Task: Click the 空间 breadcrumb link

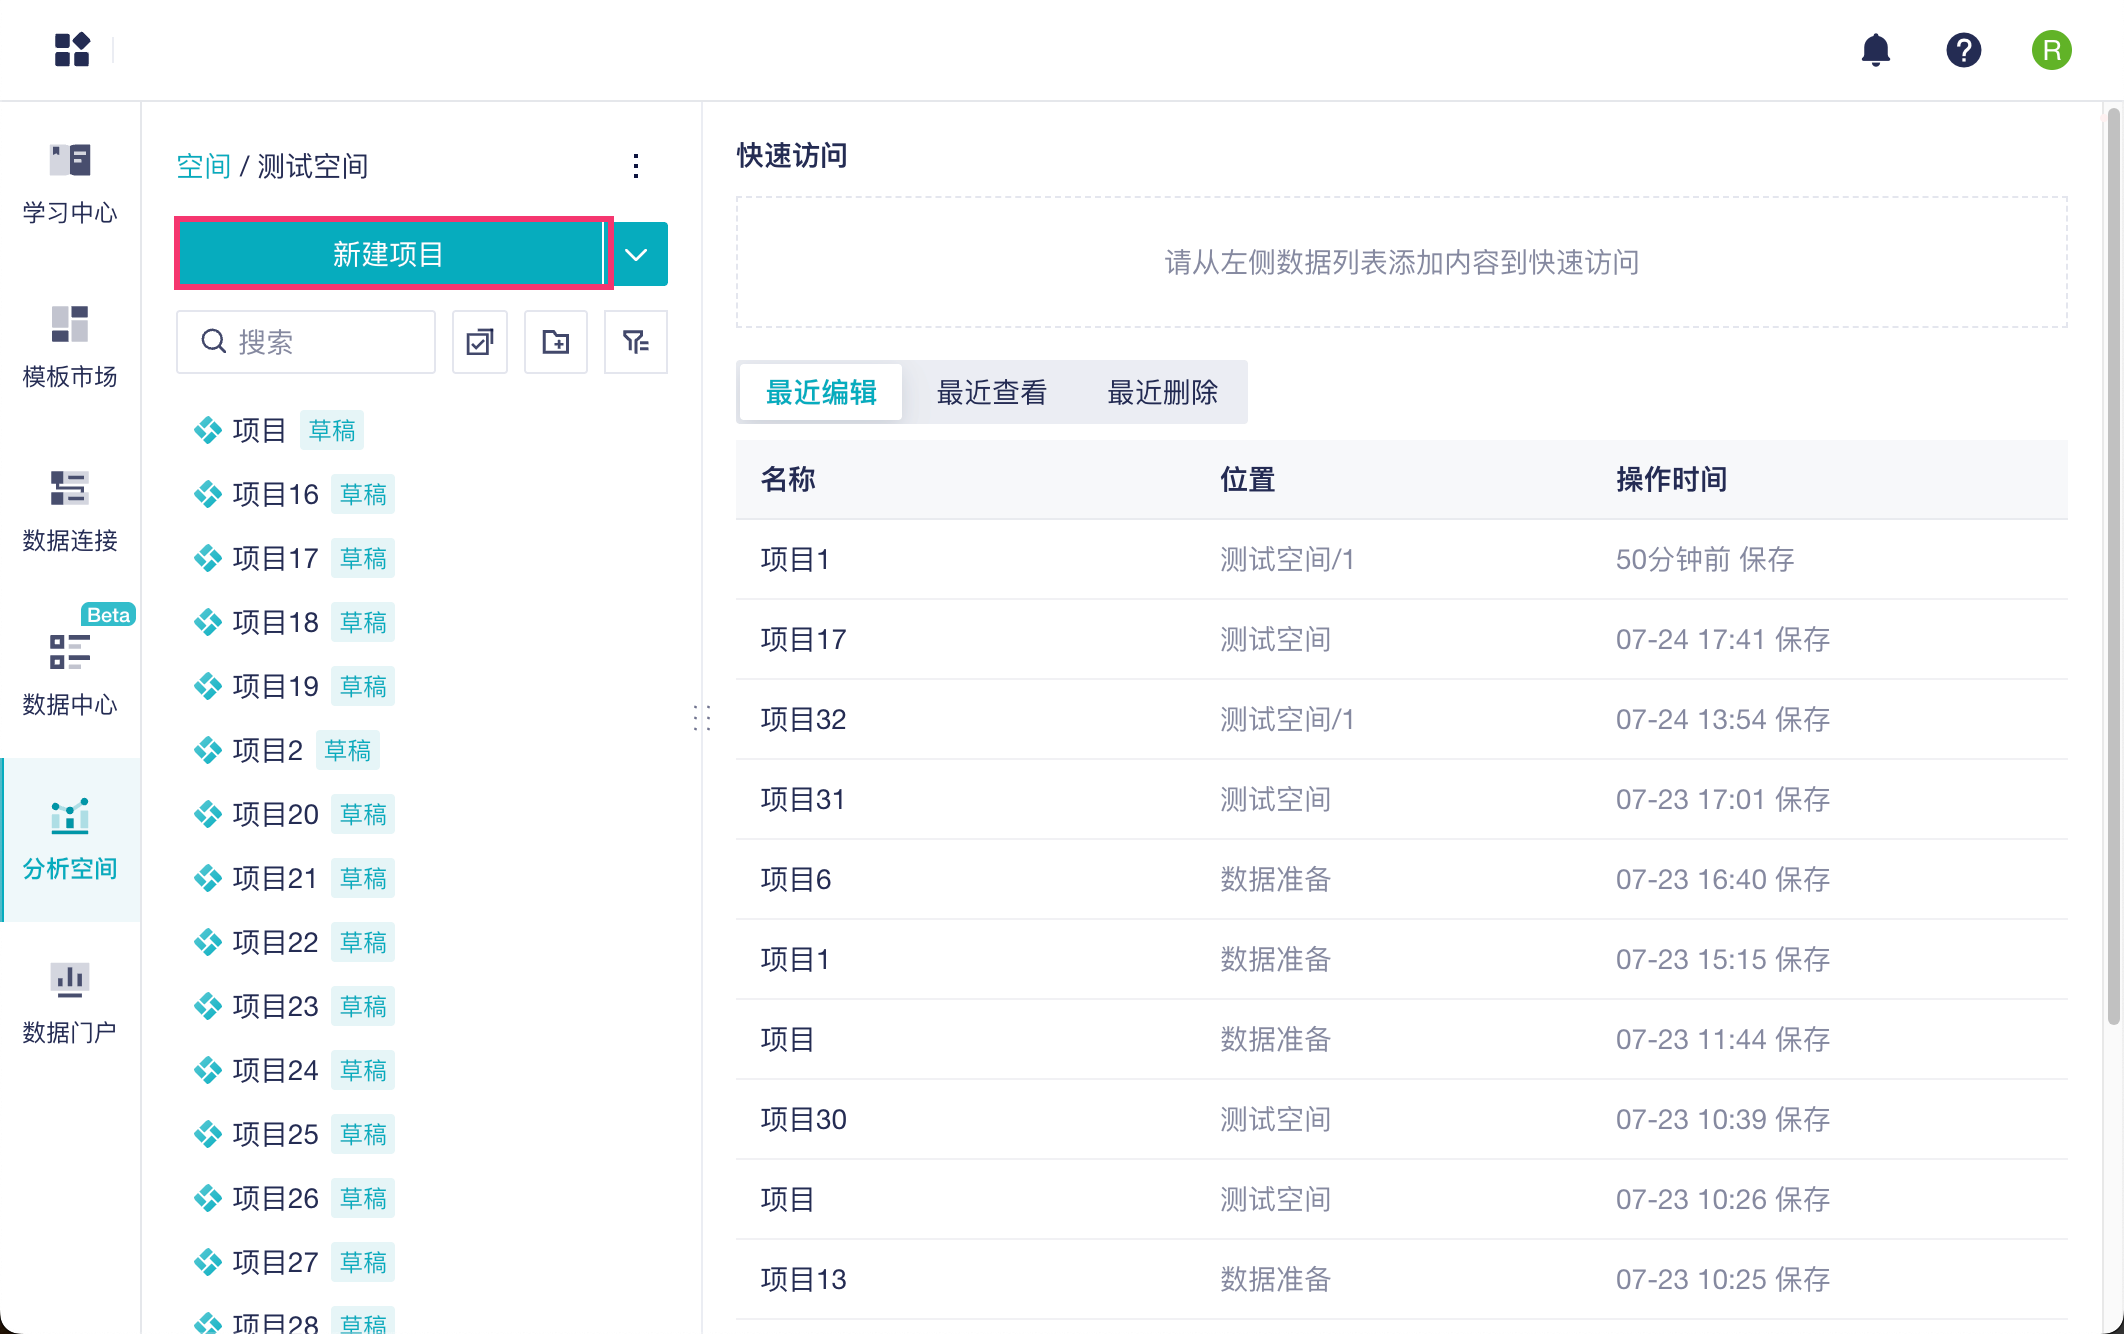Action: click(203, 166)
